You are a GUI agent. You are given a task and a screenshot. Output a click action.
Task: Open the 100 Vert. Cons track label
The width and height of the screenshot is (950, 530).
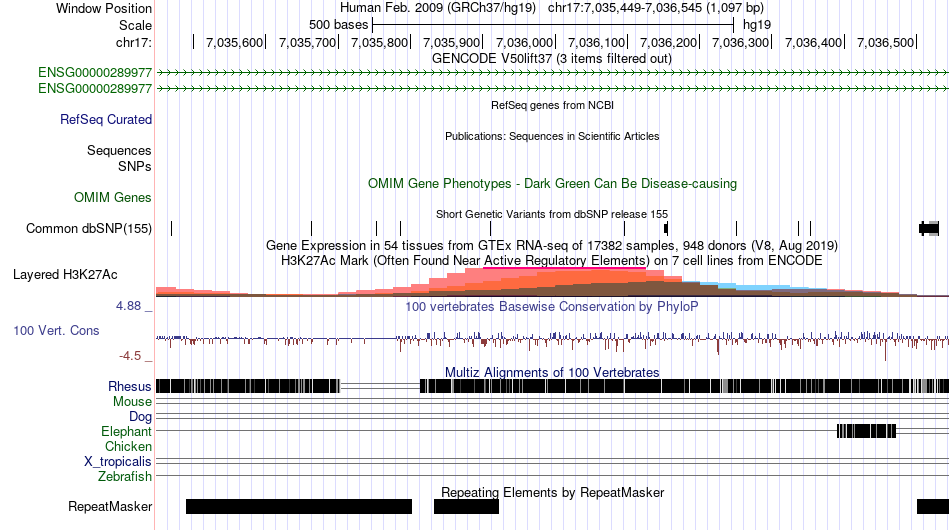click(x=56, y=330)
